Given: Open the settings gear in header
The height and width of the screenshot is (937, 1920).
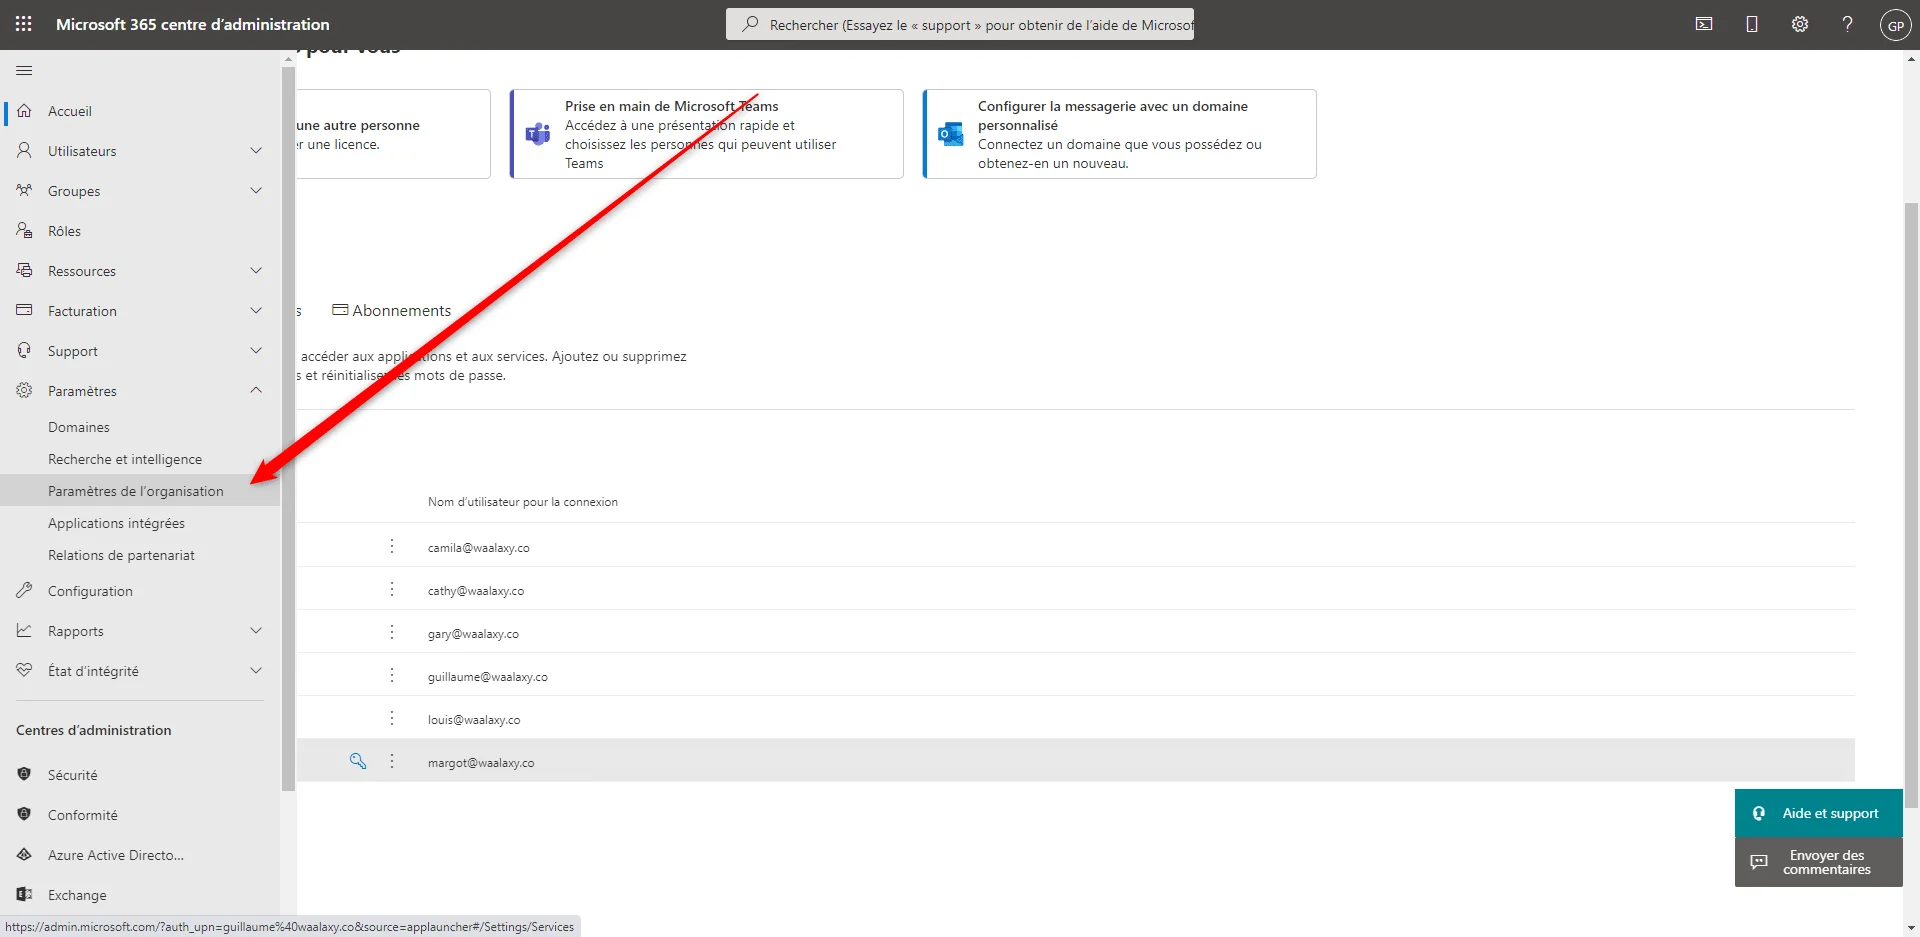Looking at the screenshot, I should click(1800, 25).
